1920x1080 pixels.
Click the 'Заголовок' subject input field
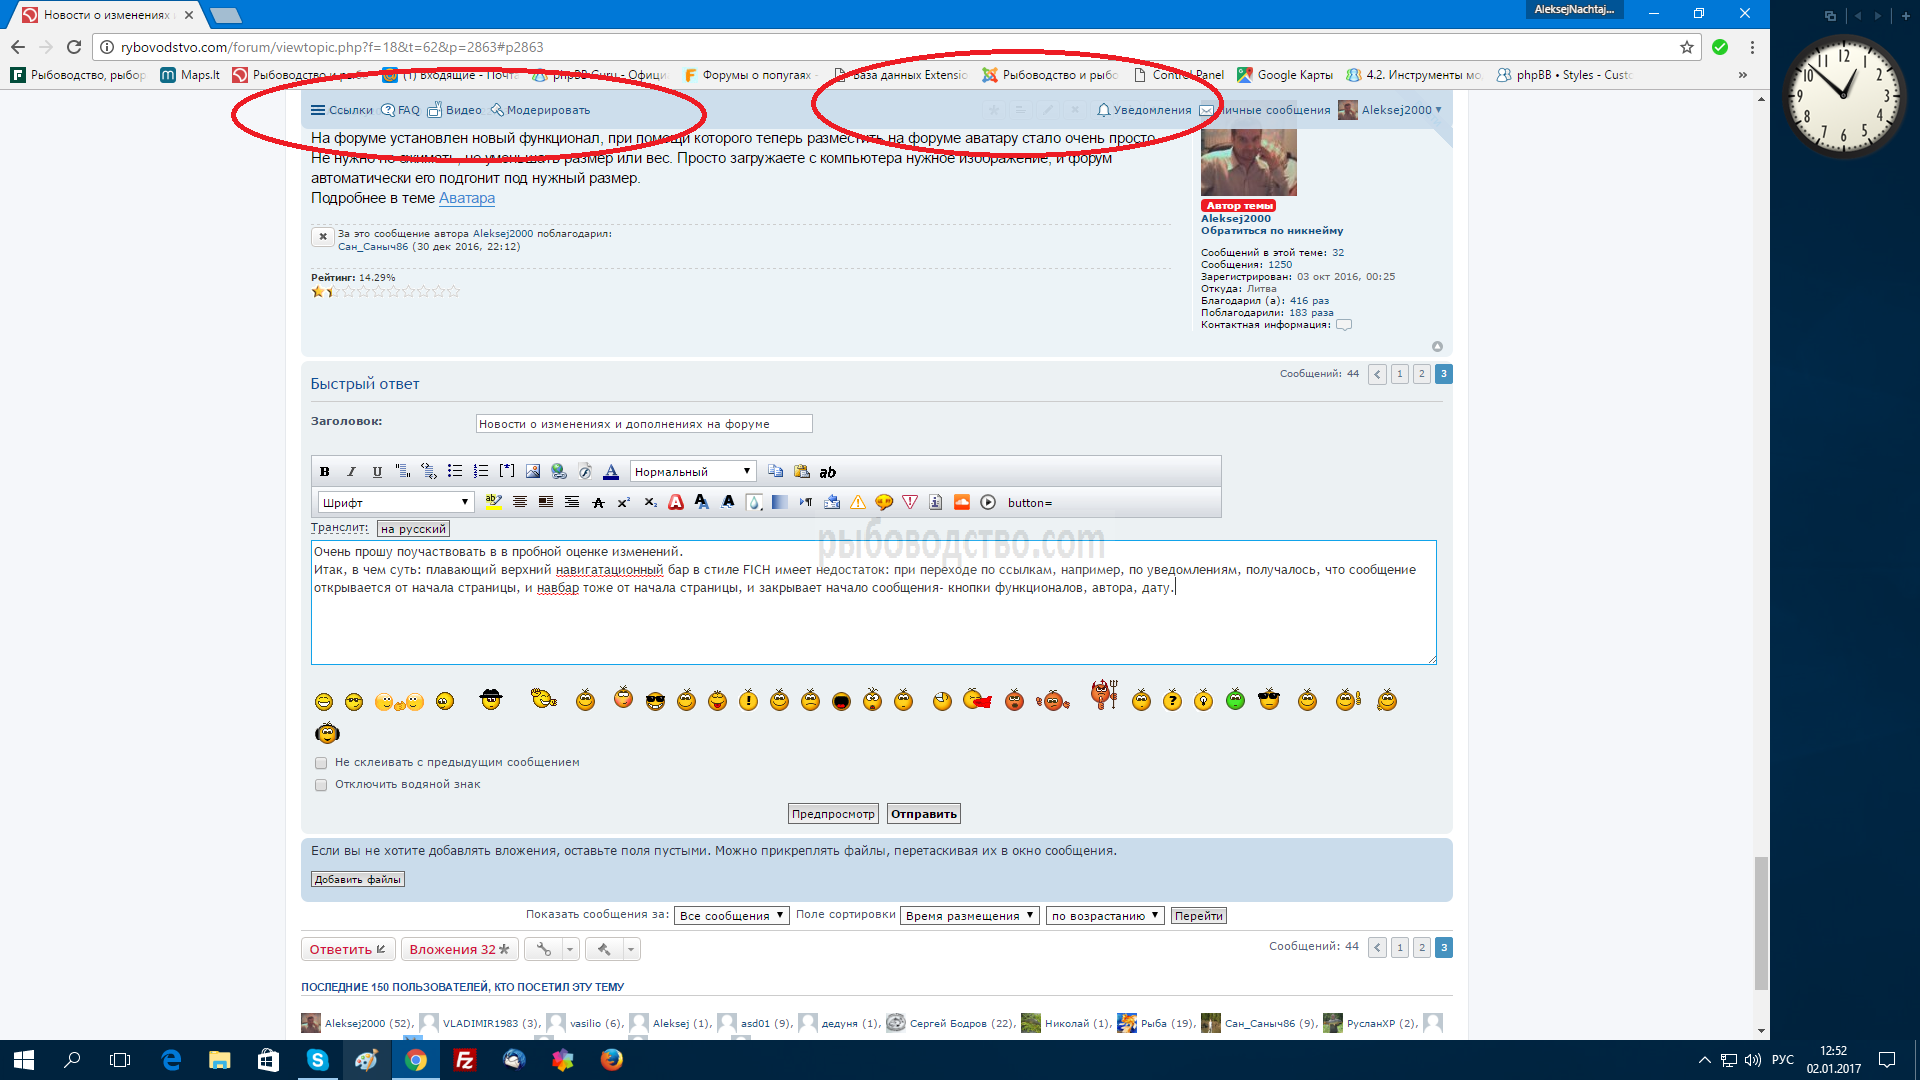(643, 424)
